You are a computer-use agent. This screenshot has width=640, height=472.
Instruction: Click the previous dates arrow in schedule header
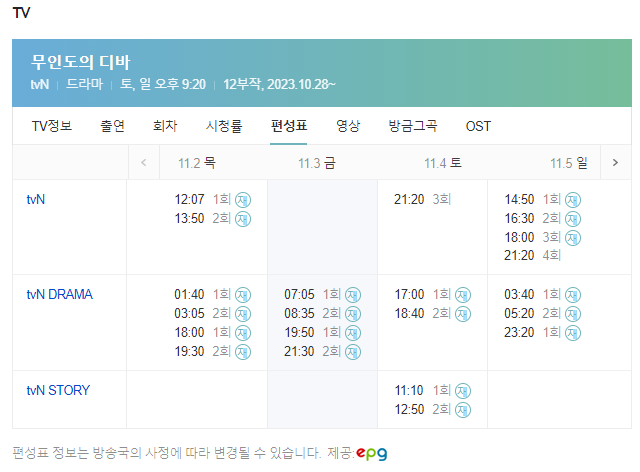144,163
